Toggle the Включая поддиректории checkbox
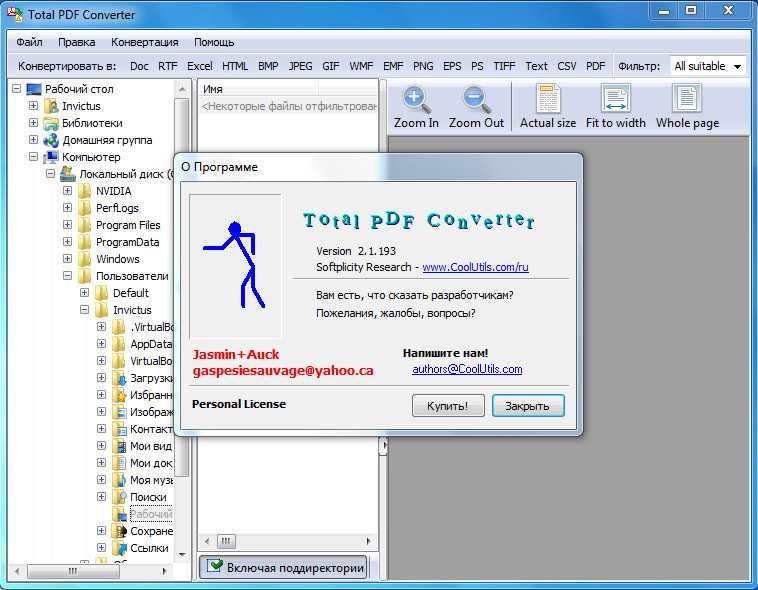 (214, 566)
